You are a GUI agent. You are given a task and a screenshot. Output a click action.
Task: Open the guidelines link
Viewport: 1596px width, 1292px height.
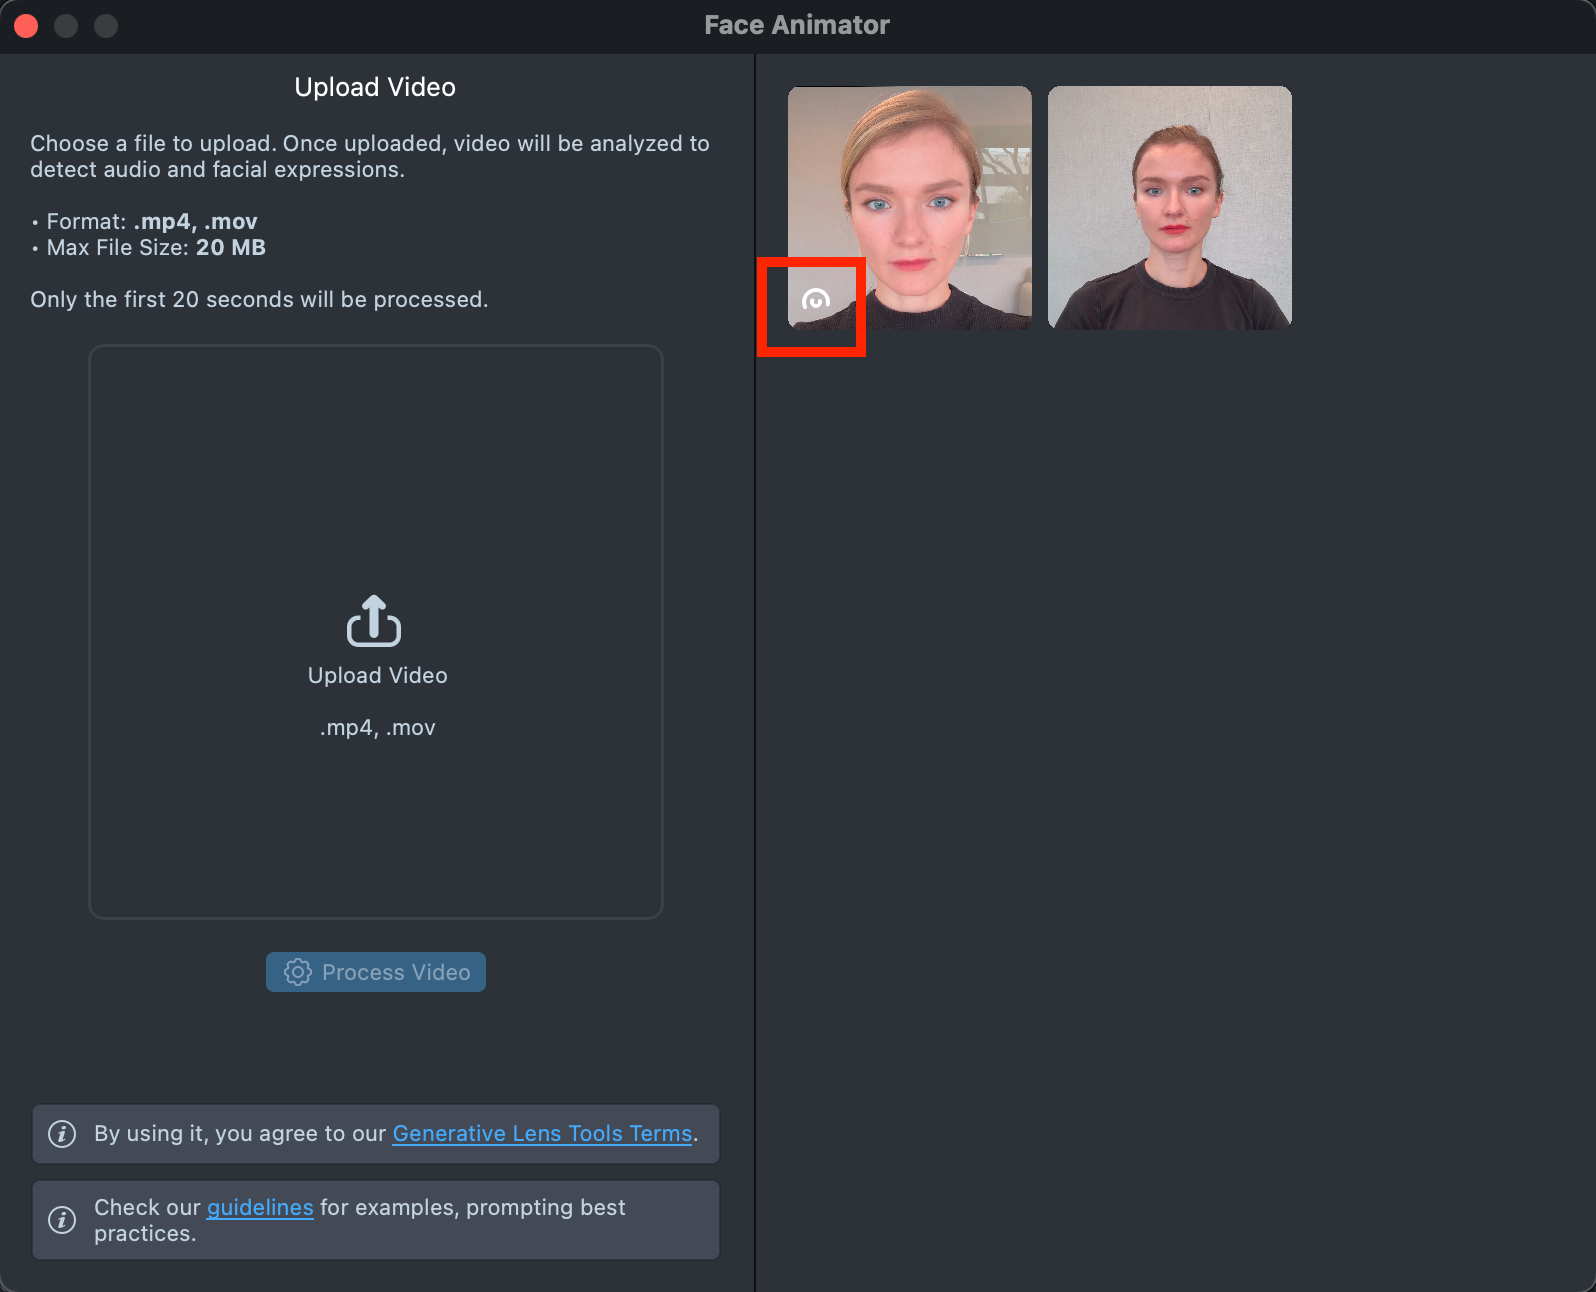[260, 1208]
